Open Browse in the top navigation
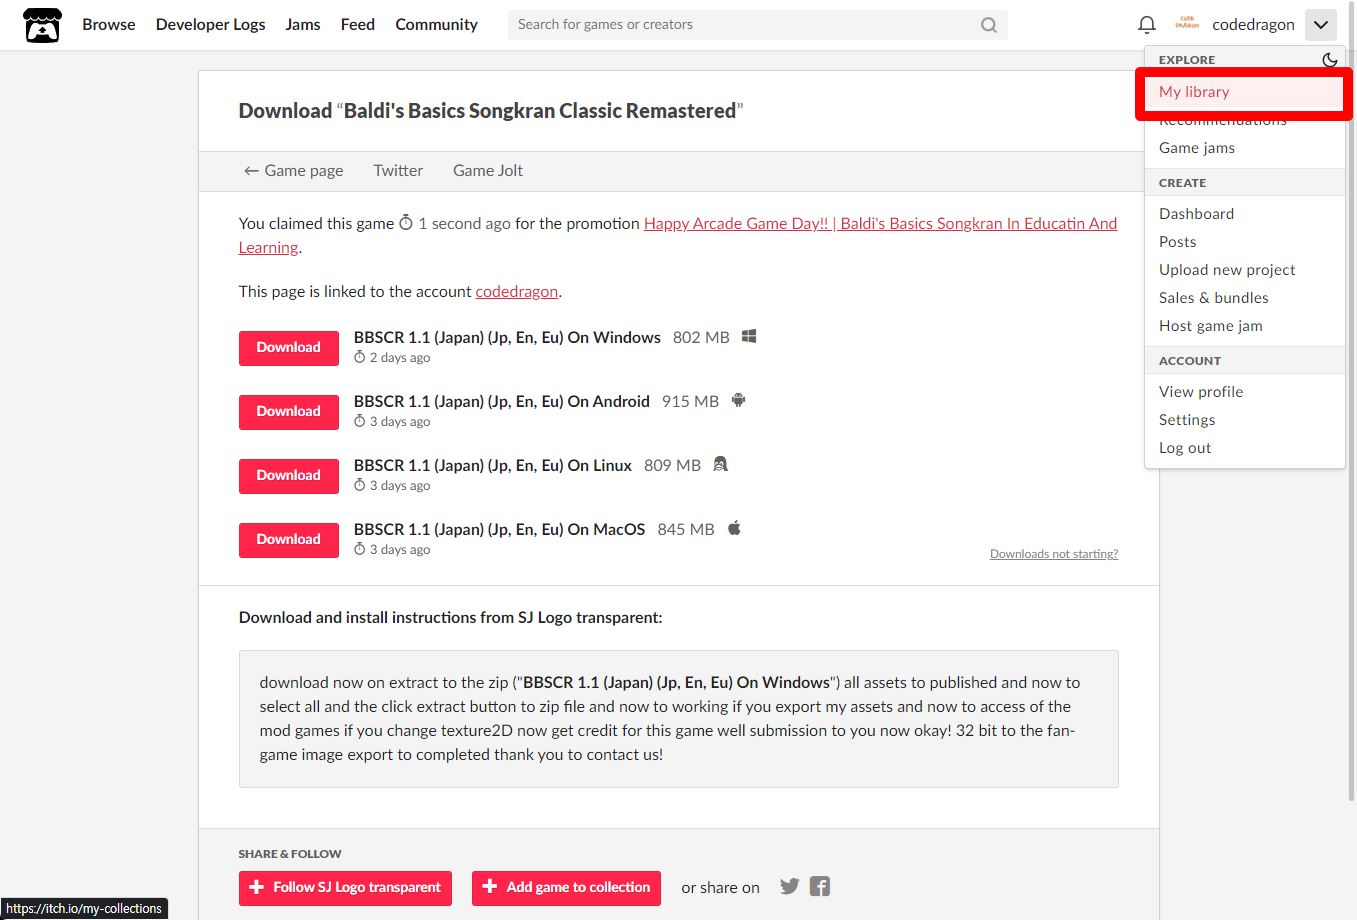This screenshot has height=920, width=1357. 109,25
